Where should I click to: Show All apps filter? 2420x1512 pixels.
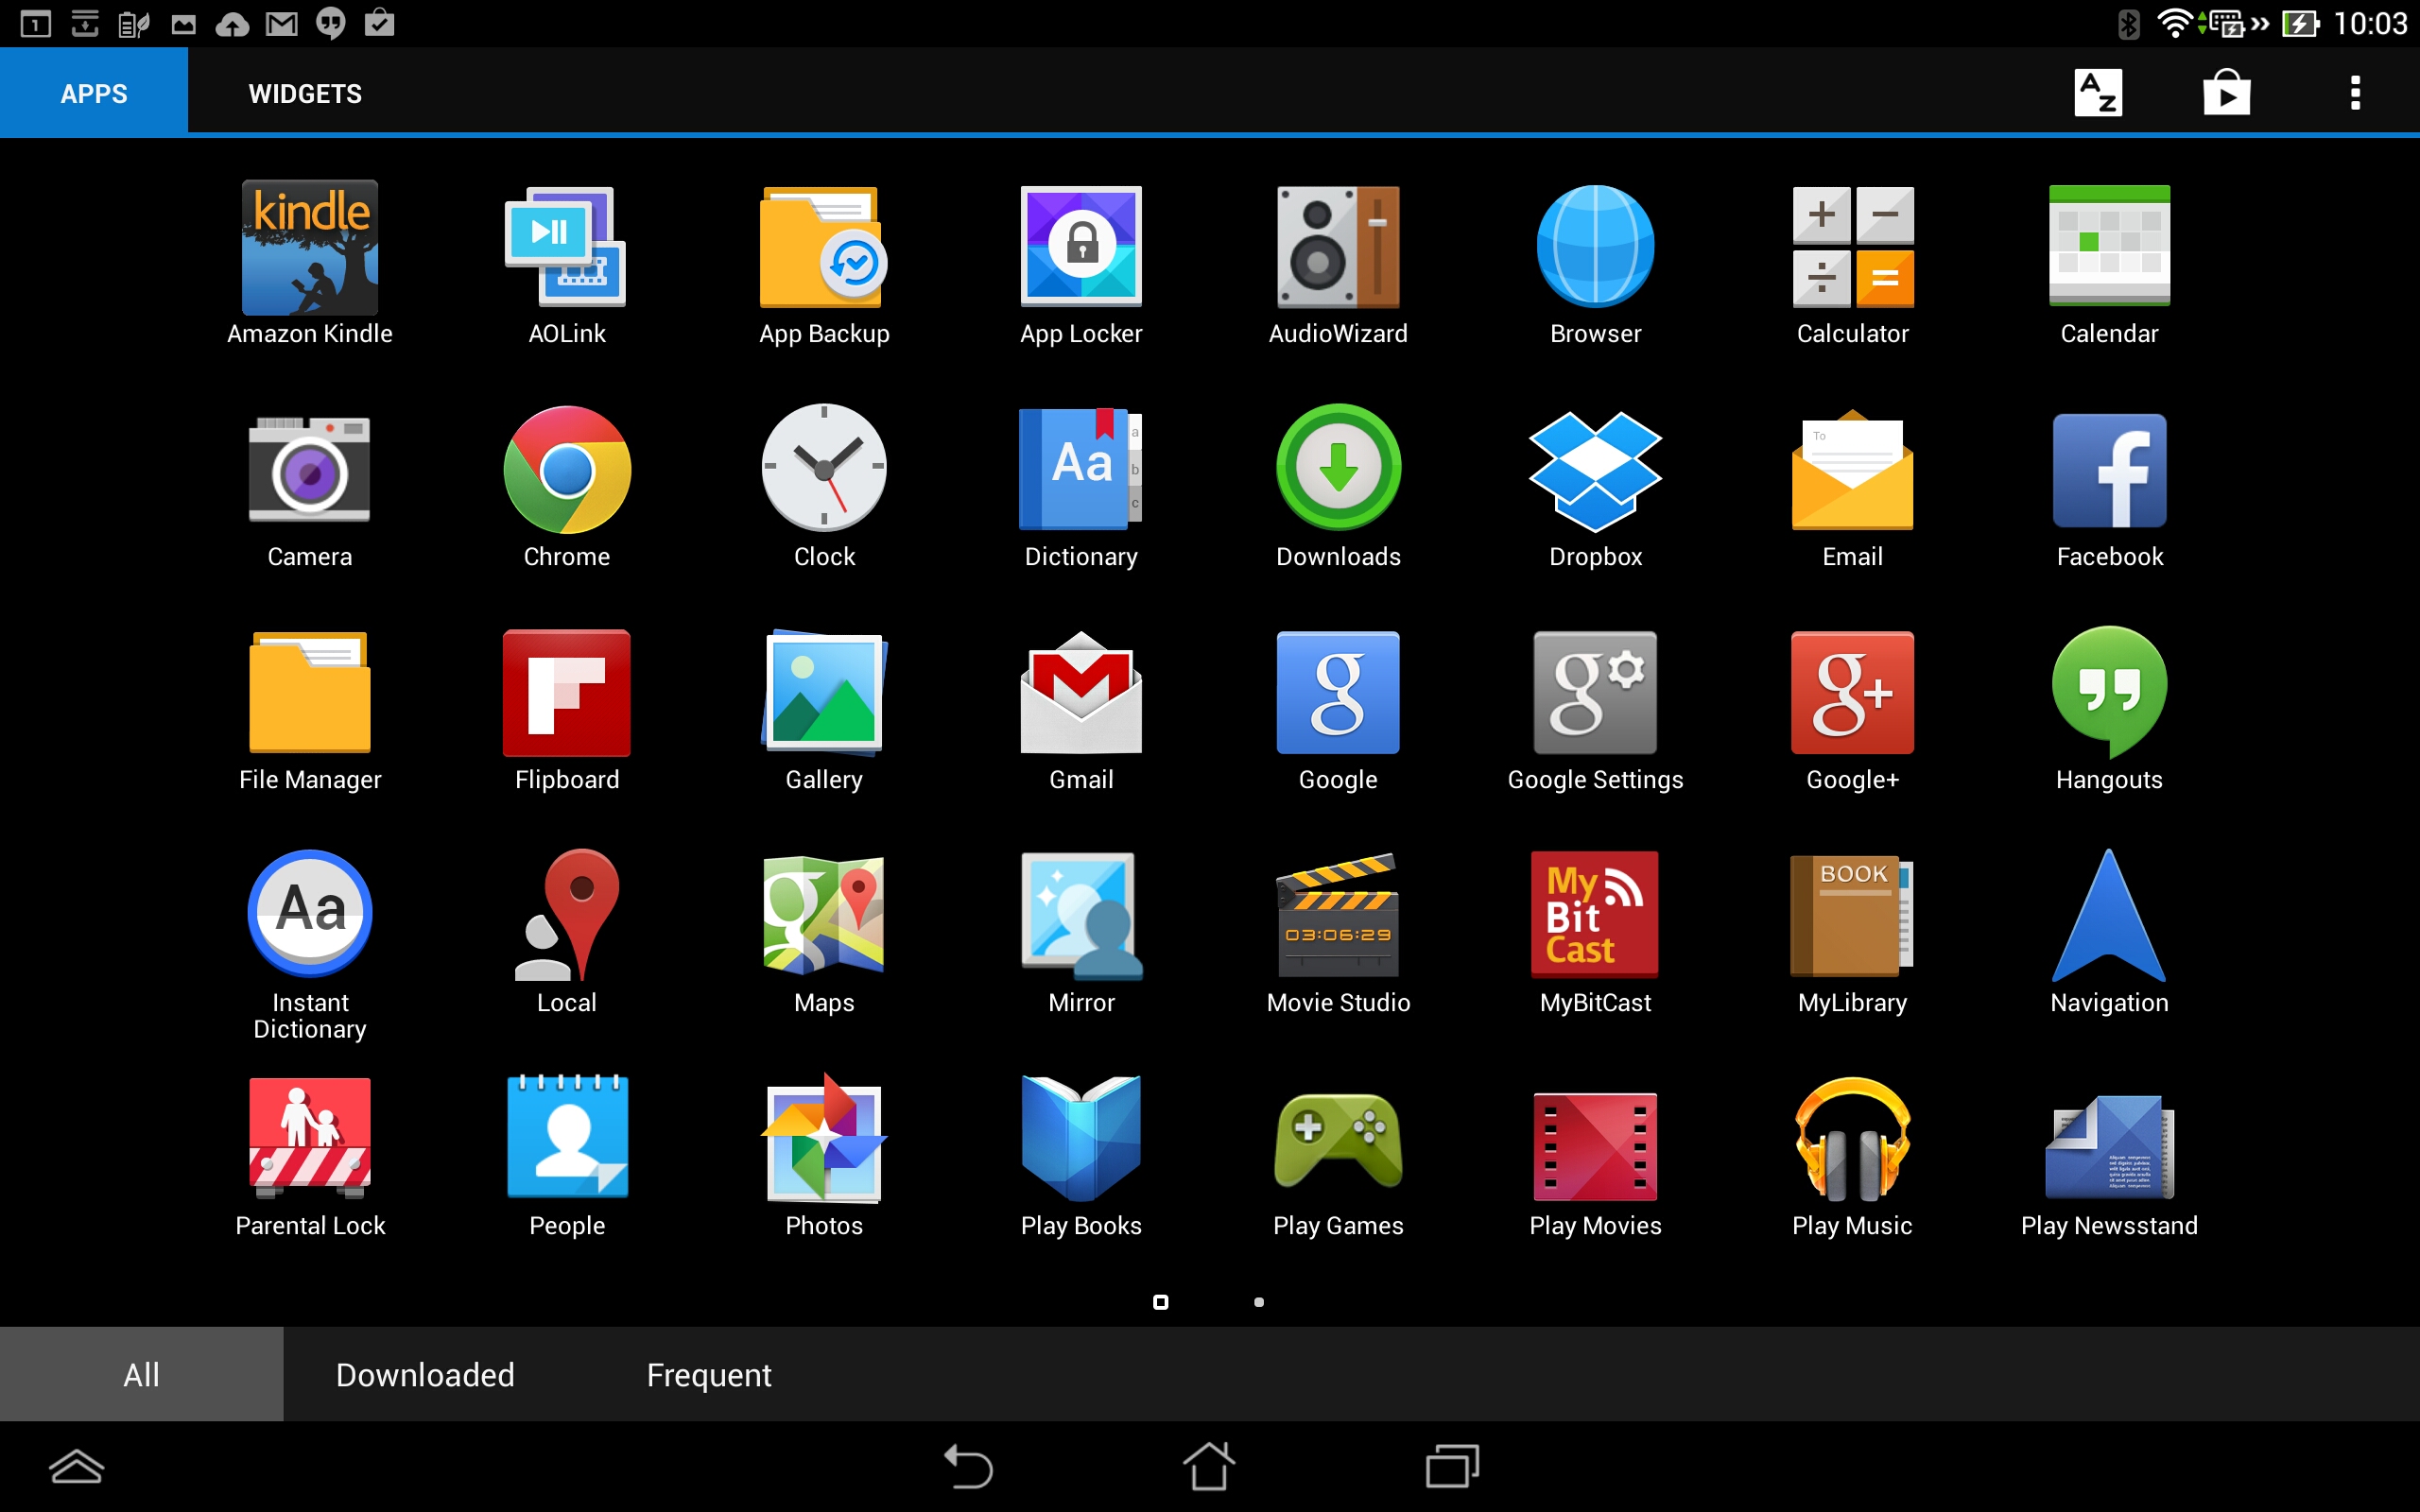tap(141, 1374)
